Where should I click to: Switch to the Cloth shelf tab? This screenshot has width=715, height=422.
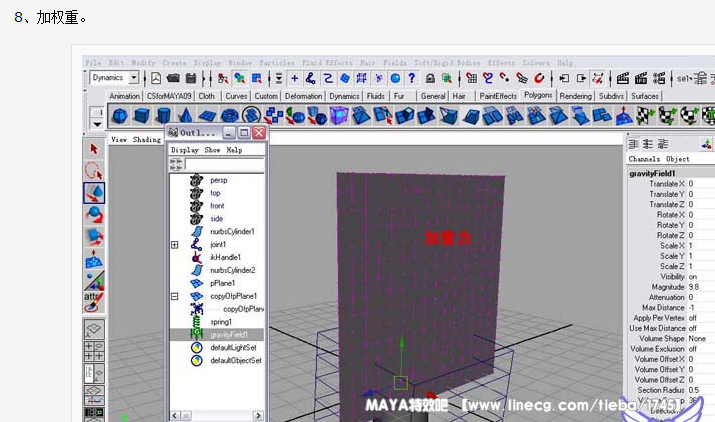[x=207, y=96]
